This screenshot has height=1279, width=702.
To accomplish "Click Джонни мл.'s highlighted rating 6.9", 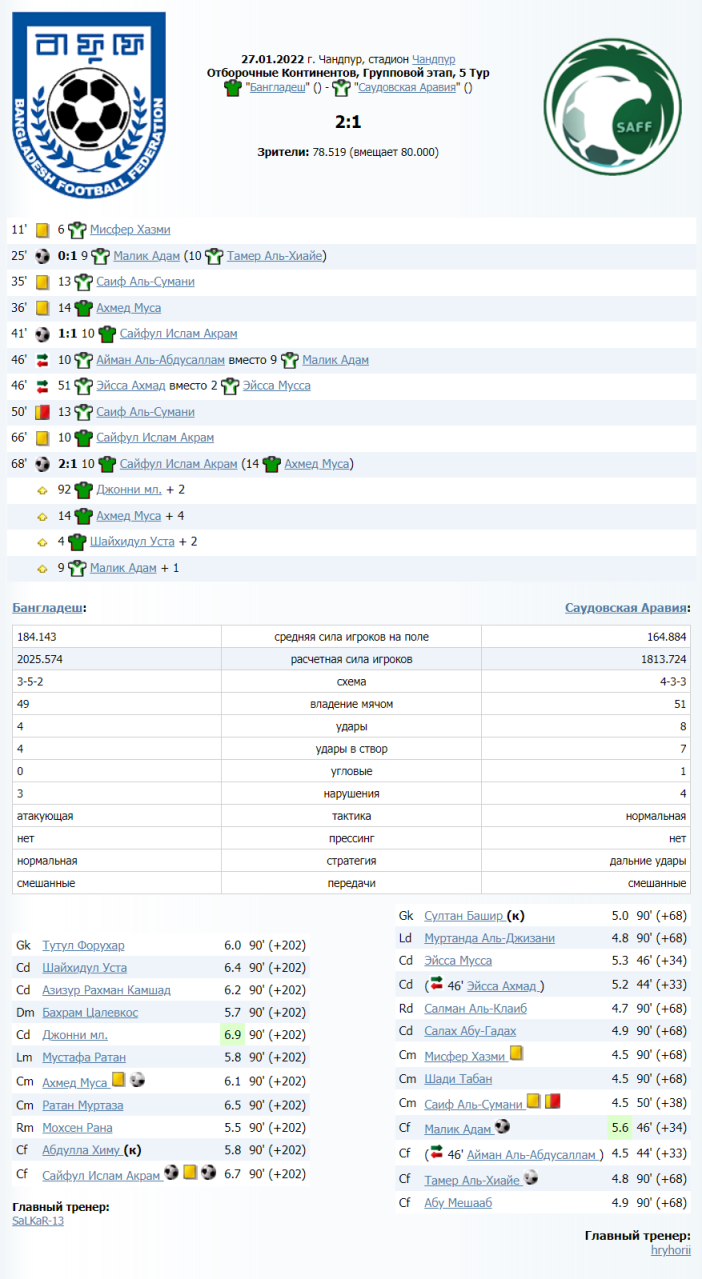I will point(233,1035).
